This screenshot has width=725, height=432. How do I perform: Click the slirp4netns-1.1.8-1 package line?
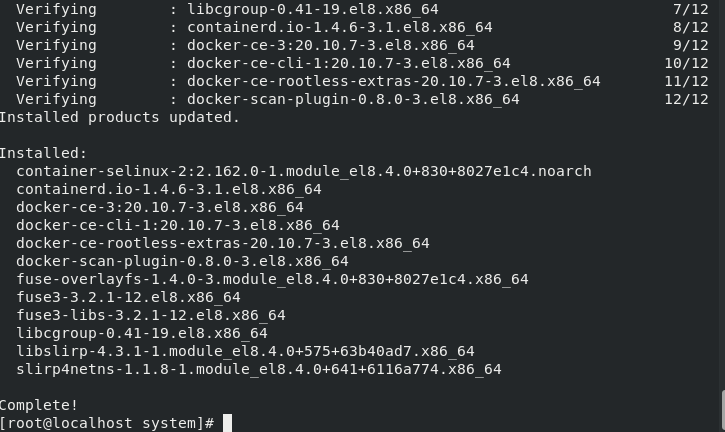click(x=259, y=369)
